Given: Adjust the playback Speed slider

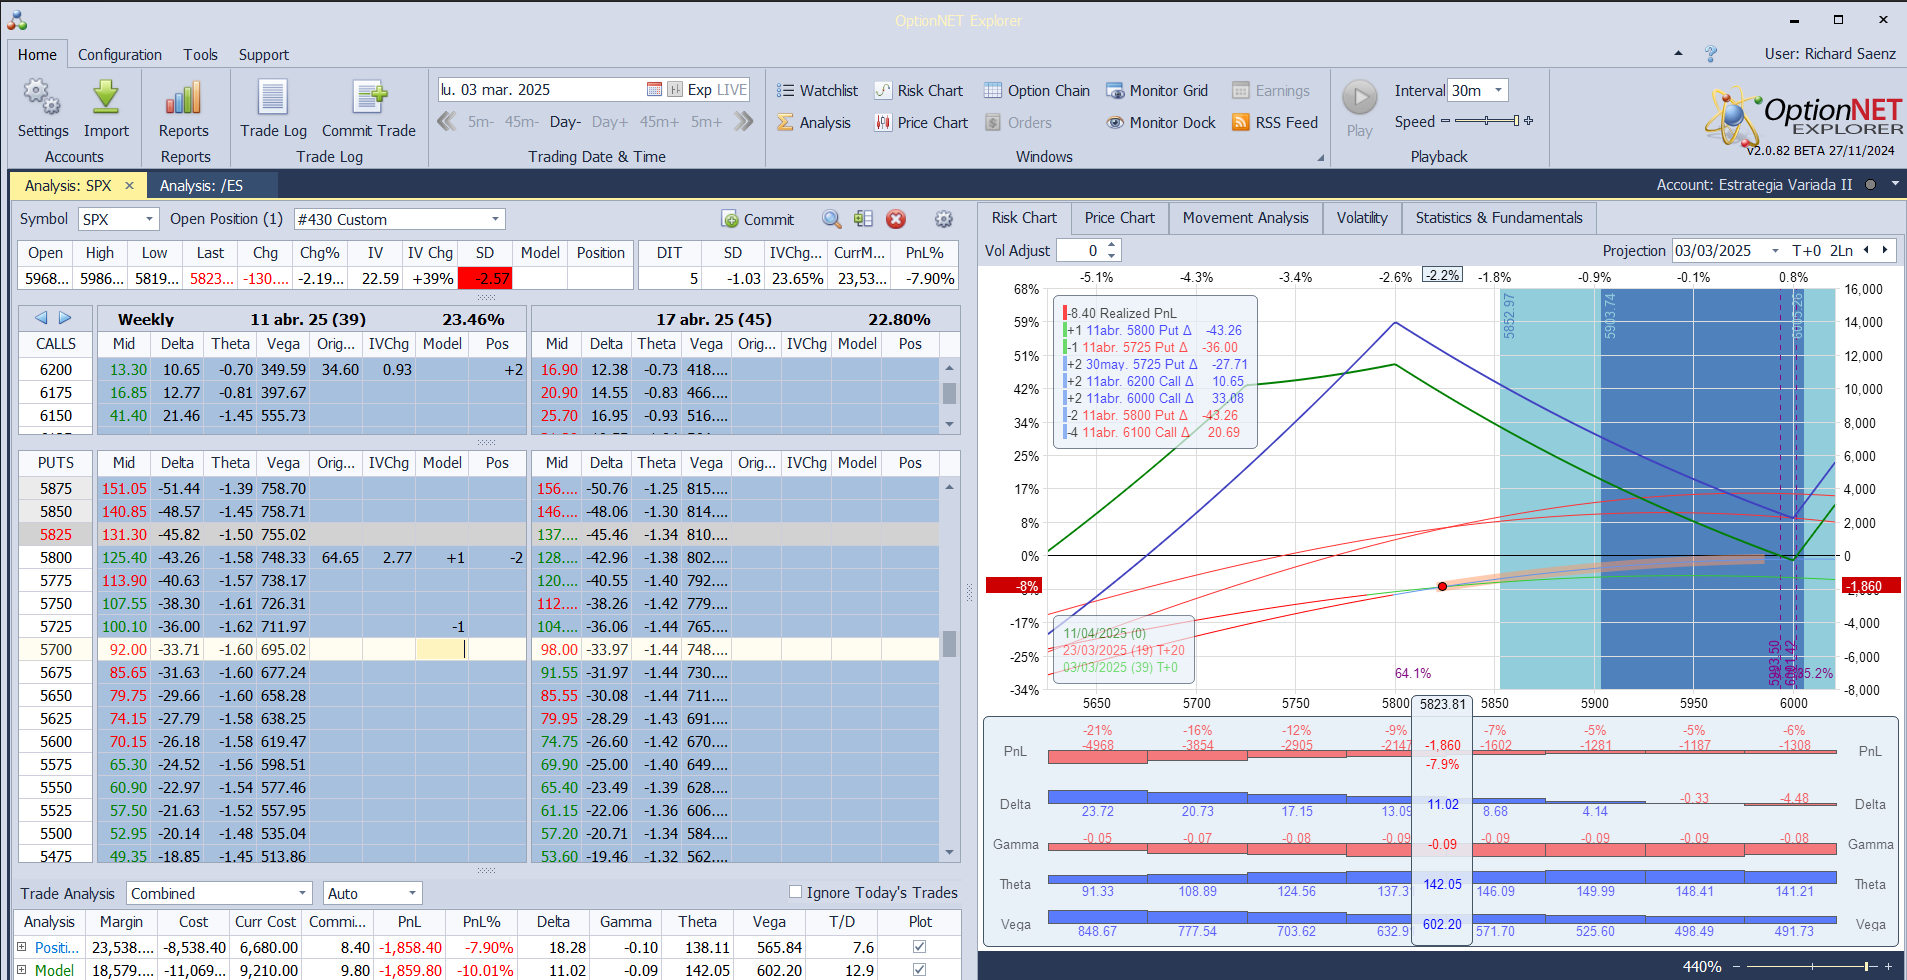Looking at the screenshot, I should 1488,121.
